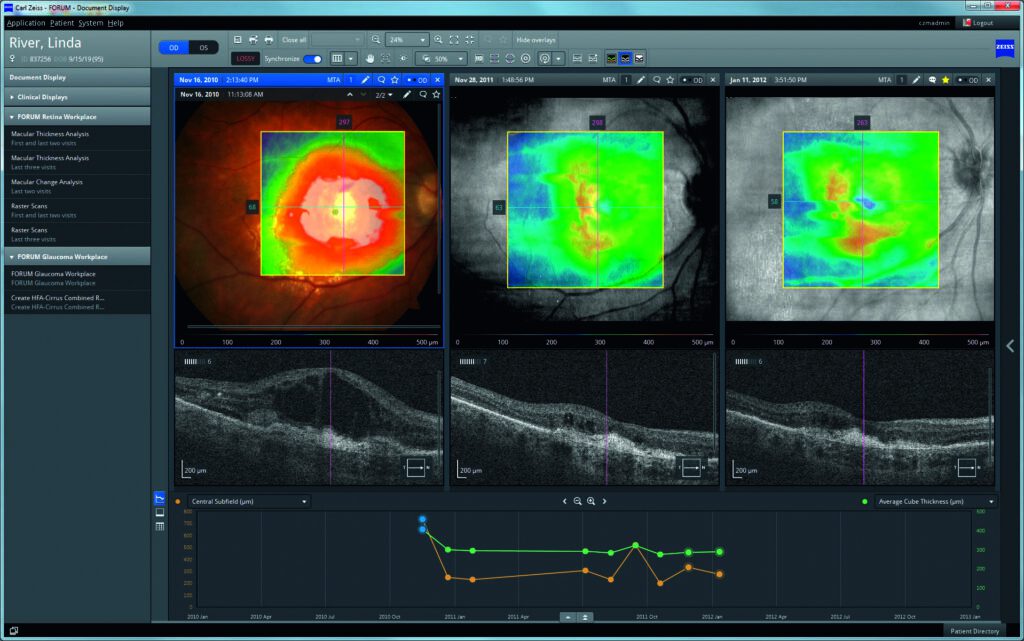The height and width of the screenshot is (641, 1024).
Task: Open the layout columns dropdown arrow
Action: 351,59
